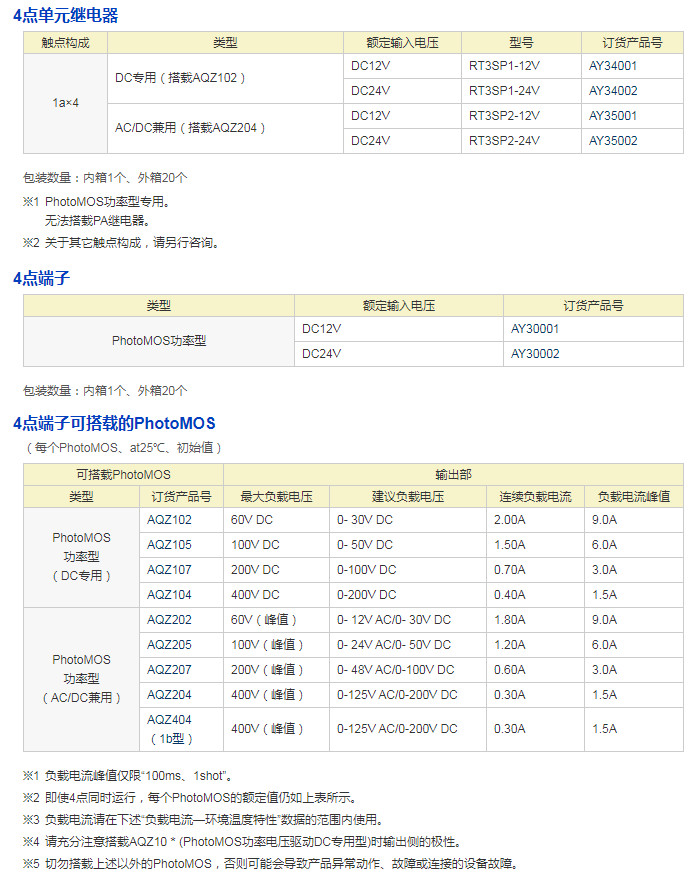Click the 负载电流峰值 column header
This screenshot has height=880, width=692.
[x=634, y=497]
